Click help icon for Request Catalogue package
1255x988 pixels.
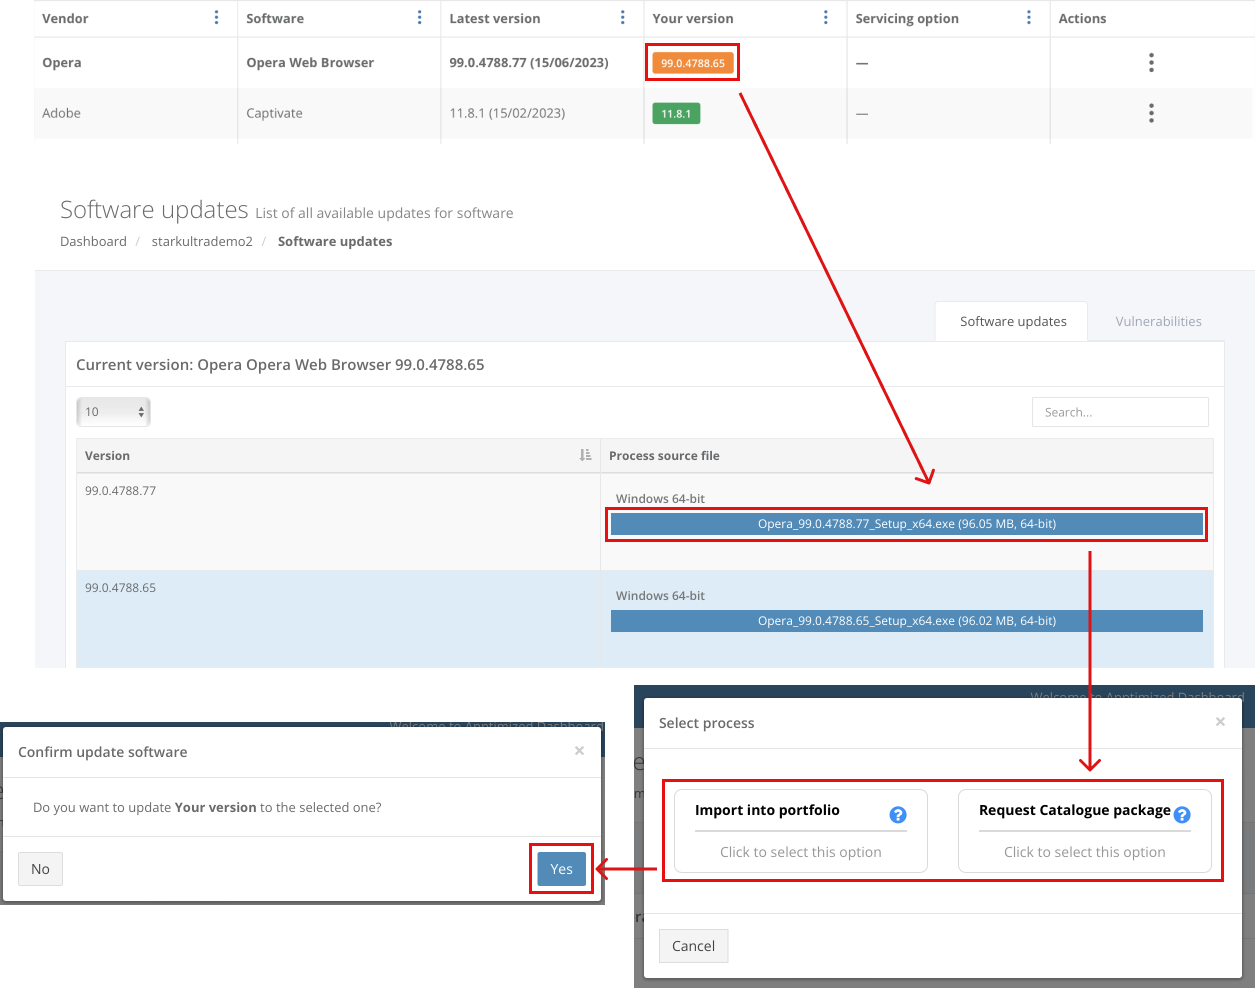click(x=1182, y=815)
